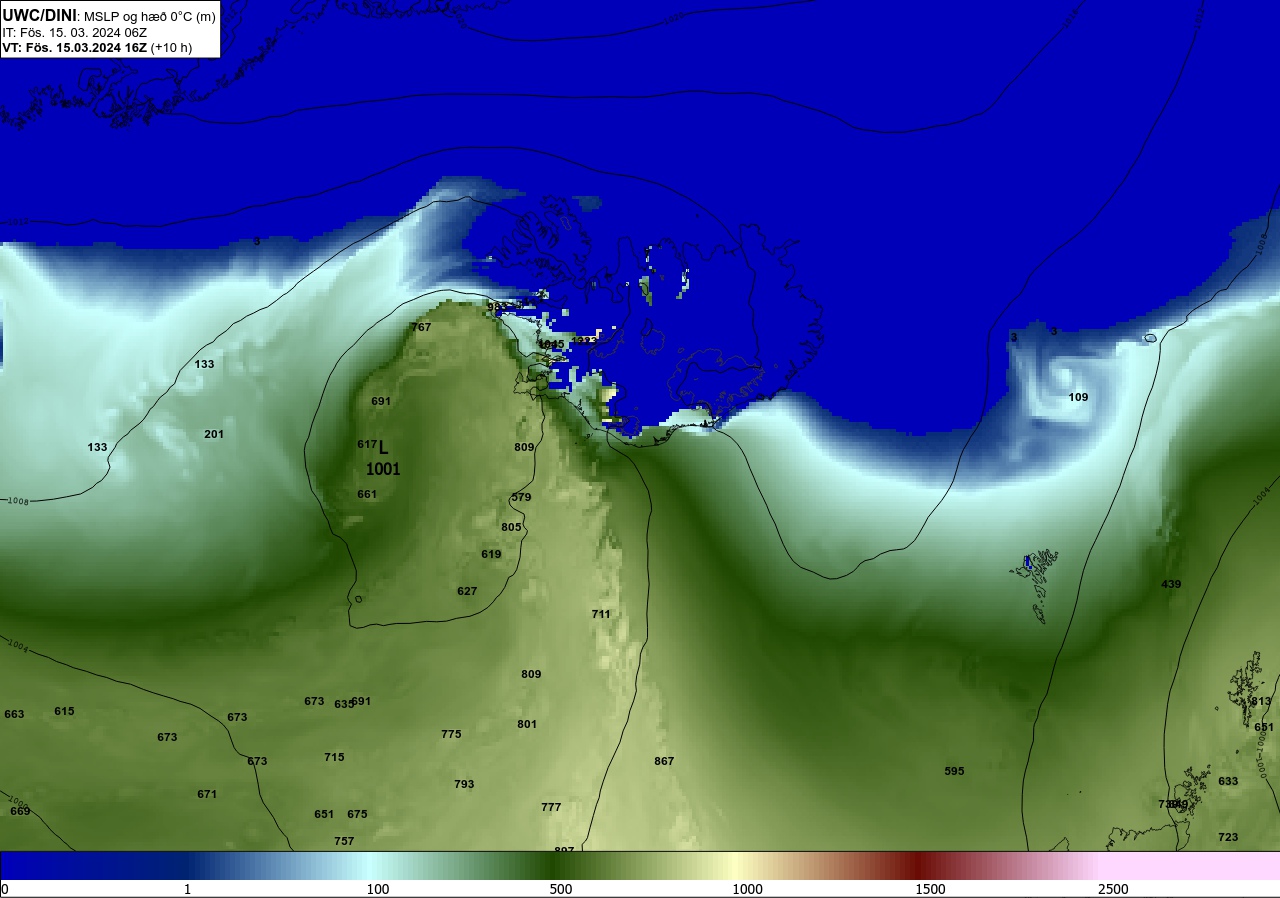The height and width of the screenshot is (898, 1280).
Task: Click the 1500 tick label on color scale
Action: [930, 889]
